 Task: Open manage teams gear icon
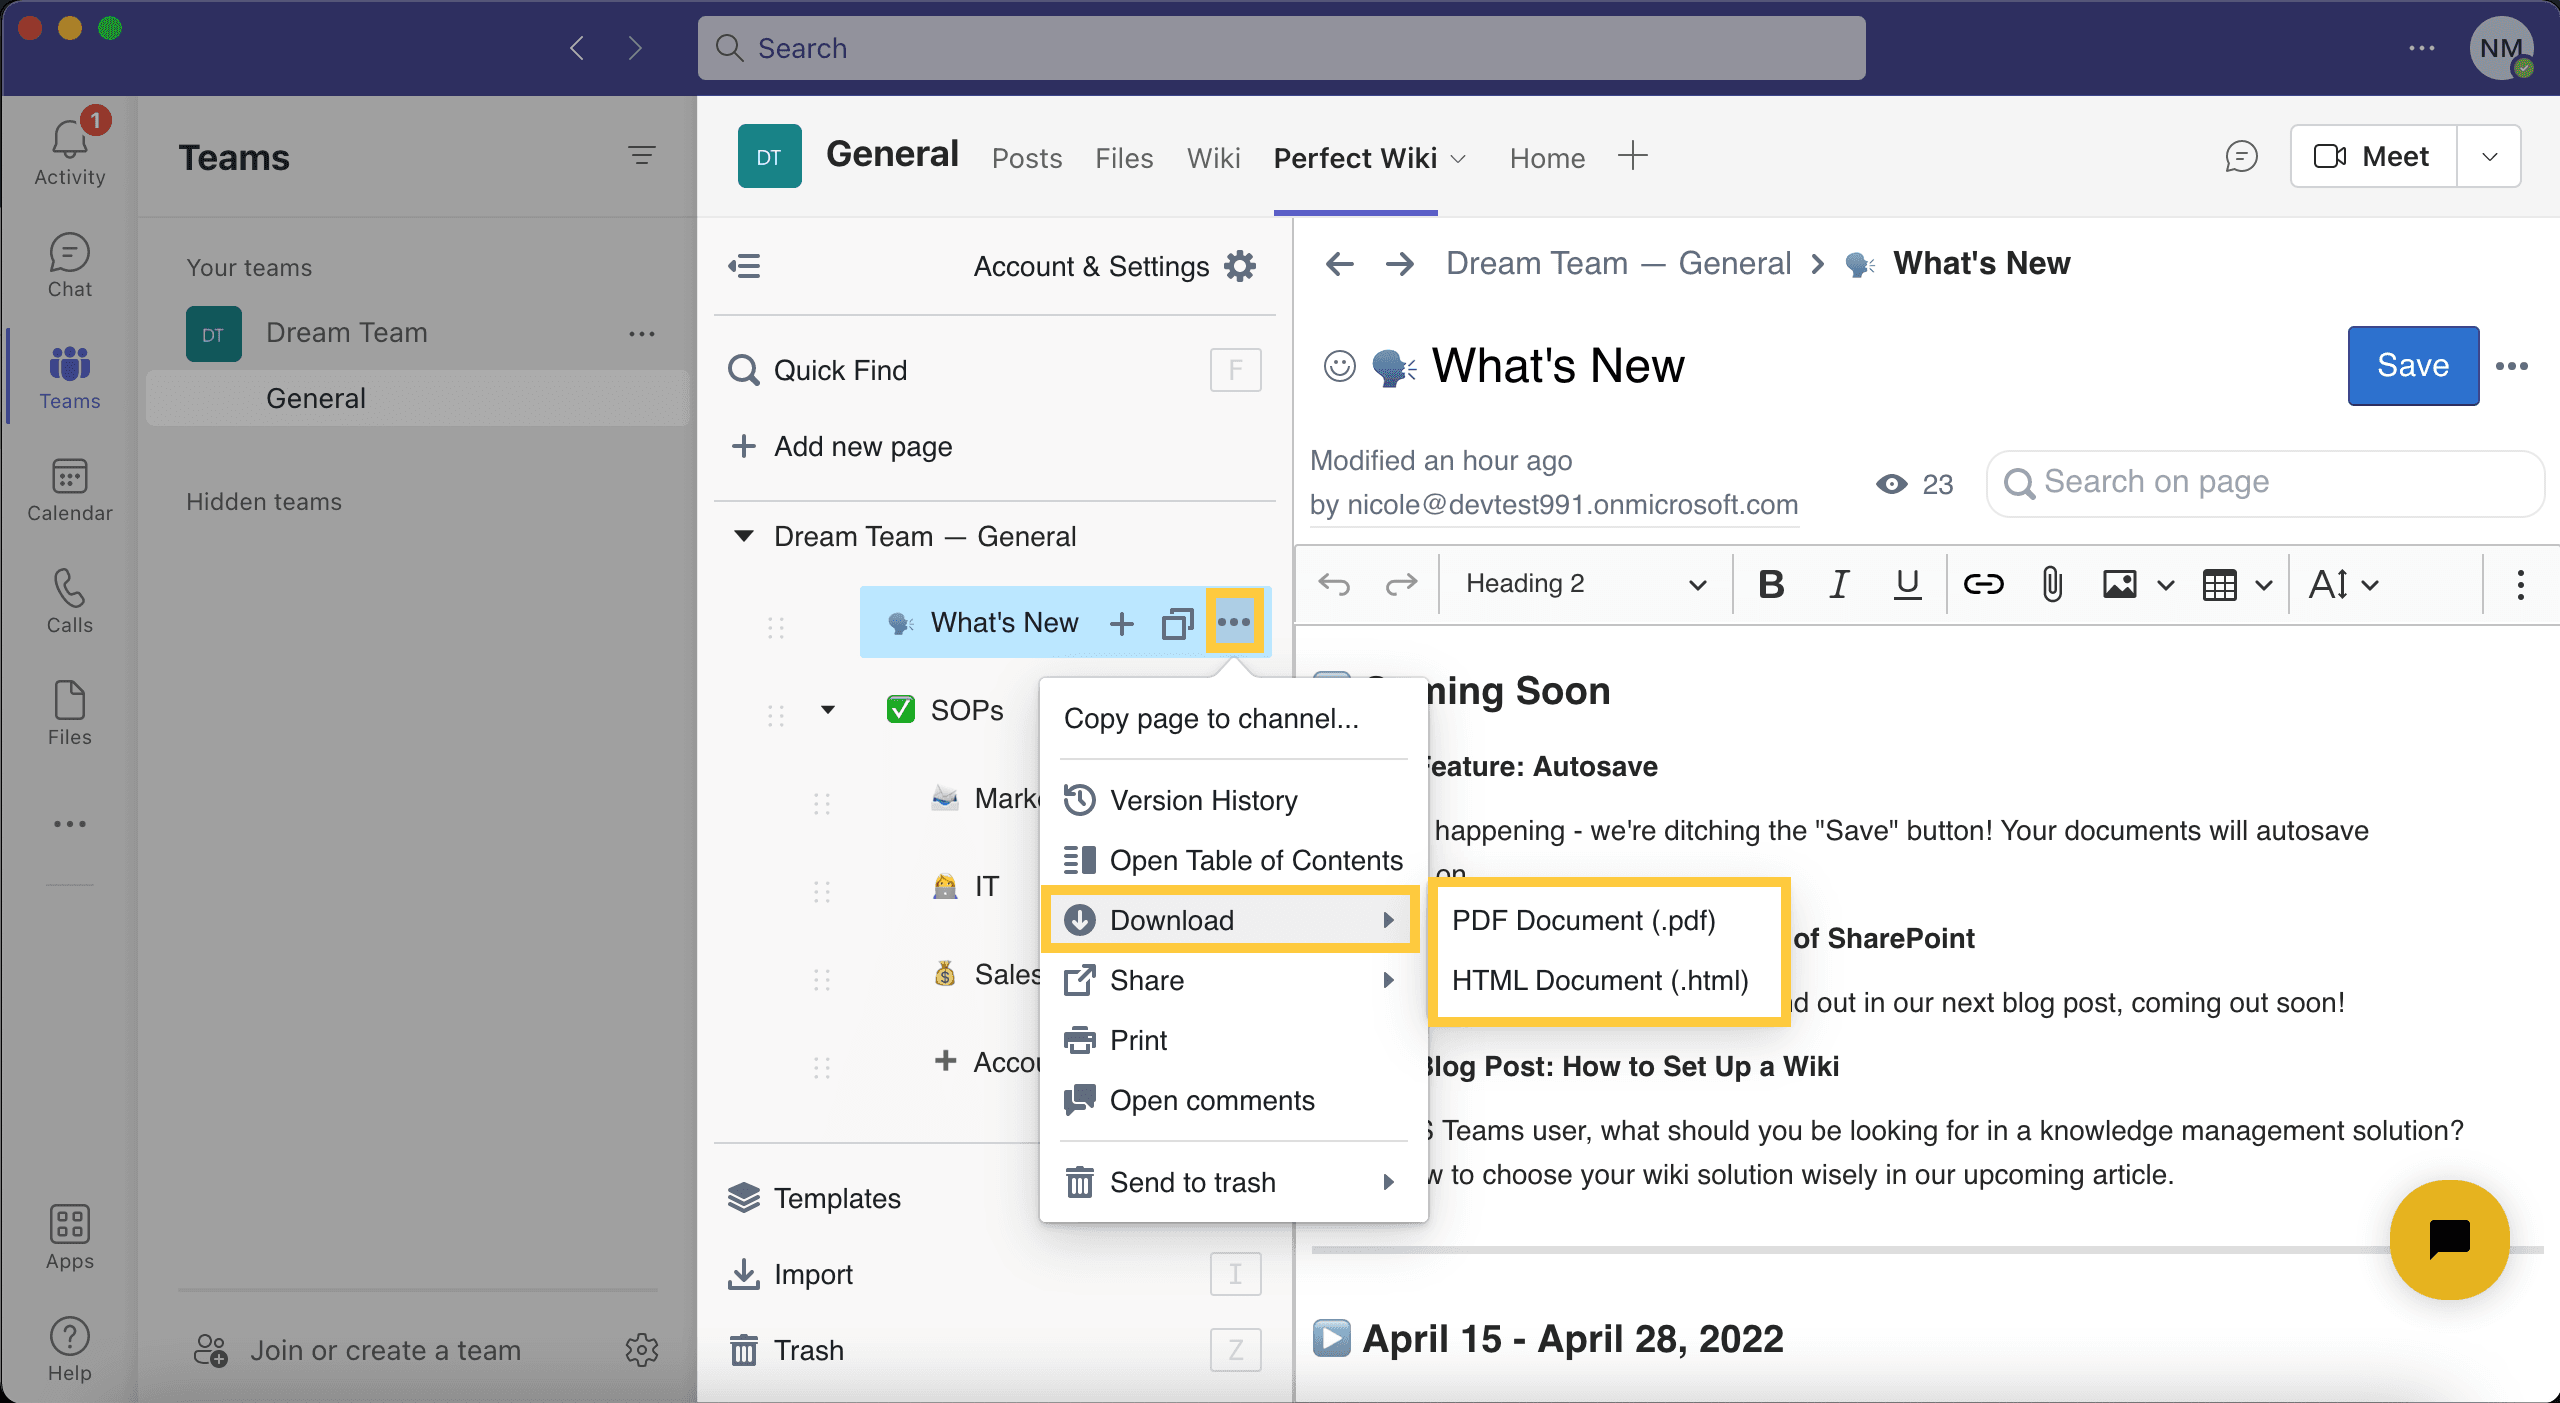[x=642, y=1350]
